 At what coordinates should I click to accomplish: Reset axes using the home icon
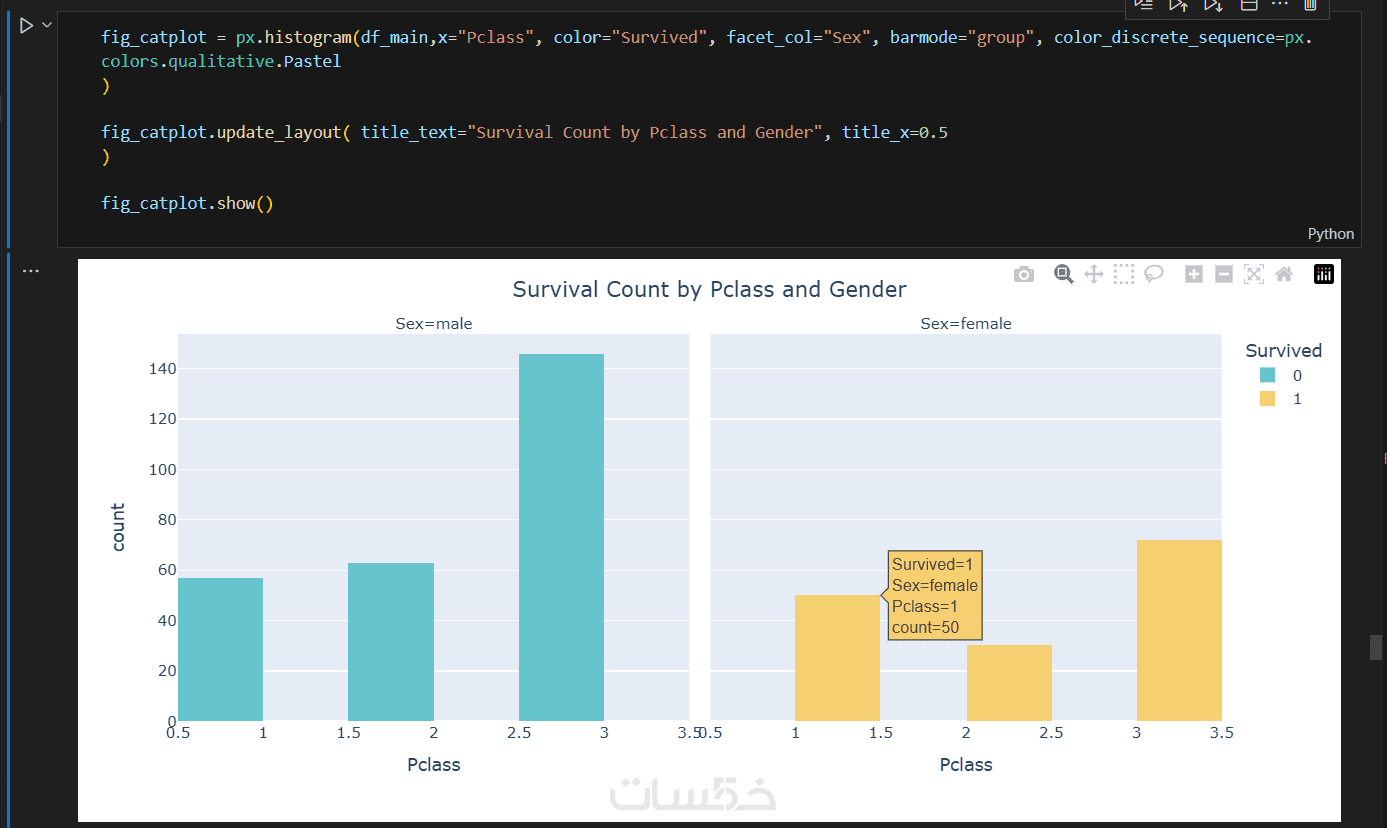[1284, 274]
